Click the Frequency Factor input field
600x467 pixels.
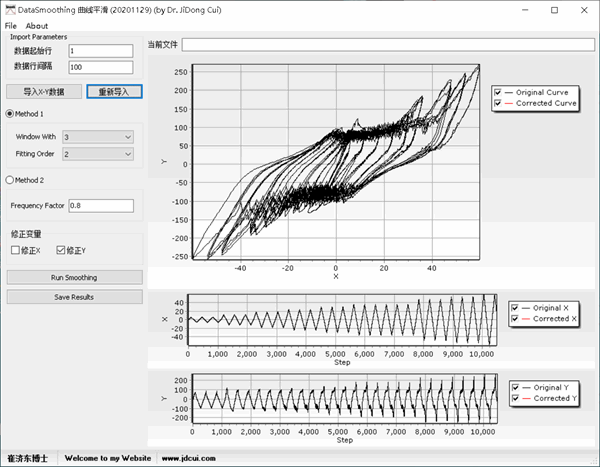coord(101,206)
